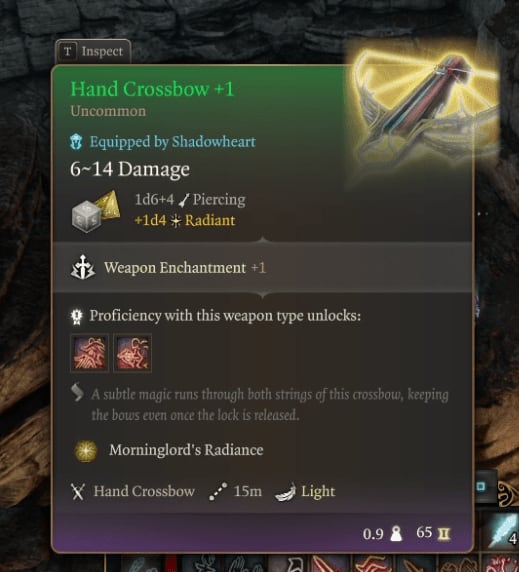Click the Hand Crossbow +1 title
Screen dimensions: 519x572
(152, 89)
